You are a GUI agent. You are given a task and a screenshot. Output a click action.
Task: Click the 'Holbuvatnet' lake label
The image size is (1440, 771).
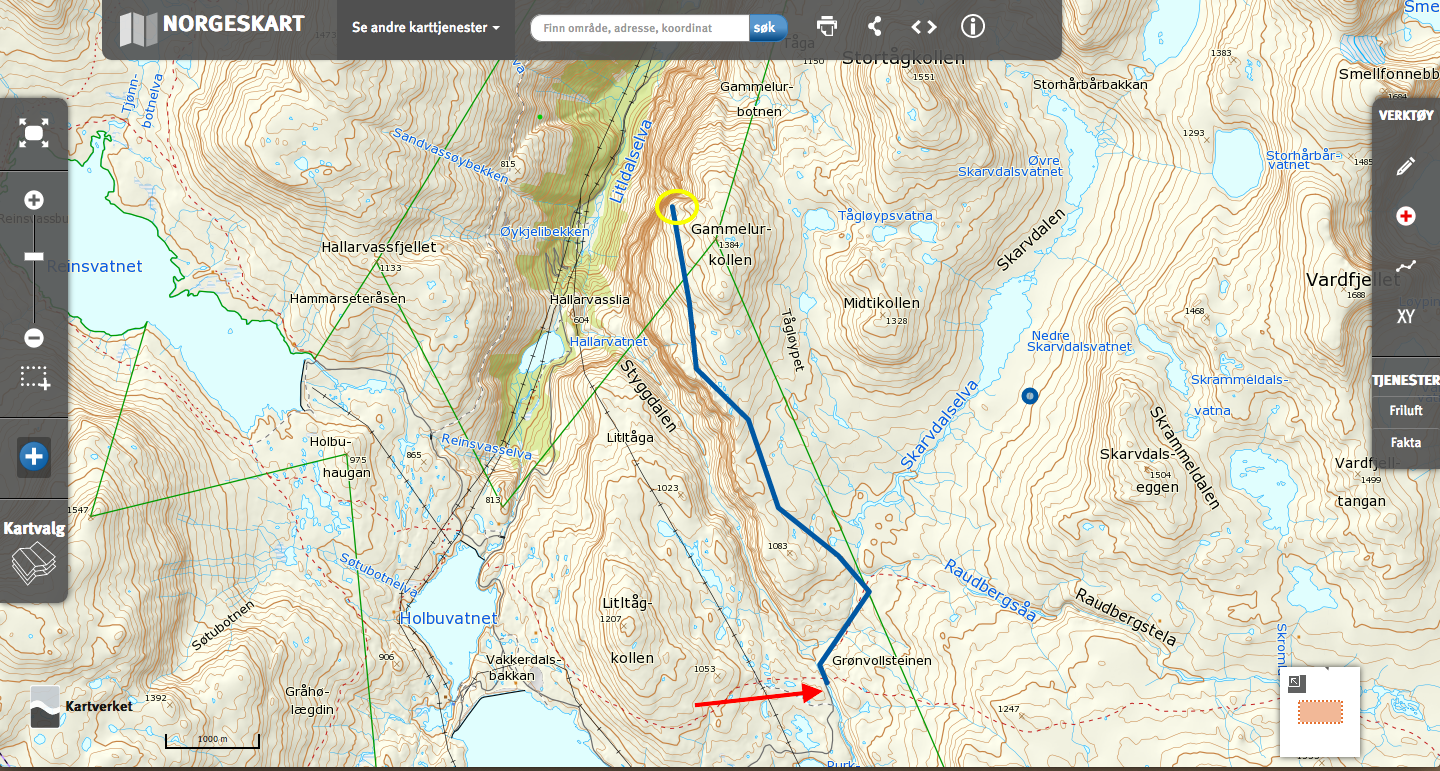tap(448, 618)
